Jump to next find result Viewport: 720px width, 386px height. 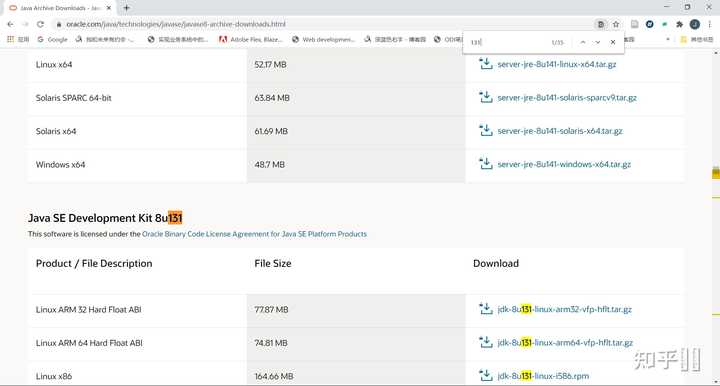coord(597,42)
